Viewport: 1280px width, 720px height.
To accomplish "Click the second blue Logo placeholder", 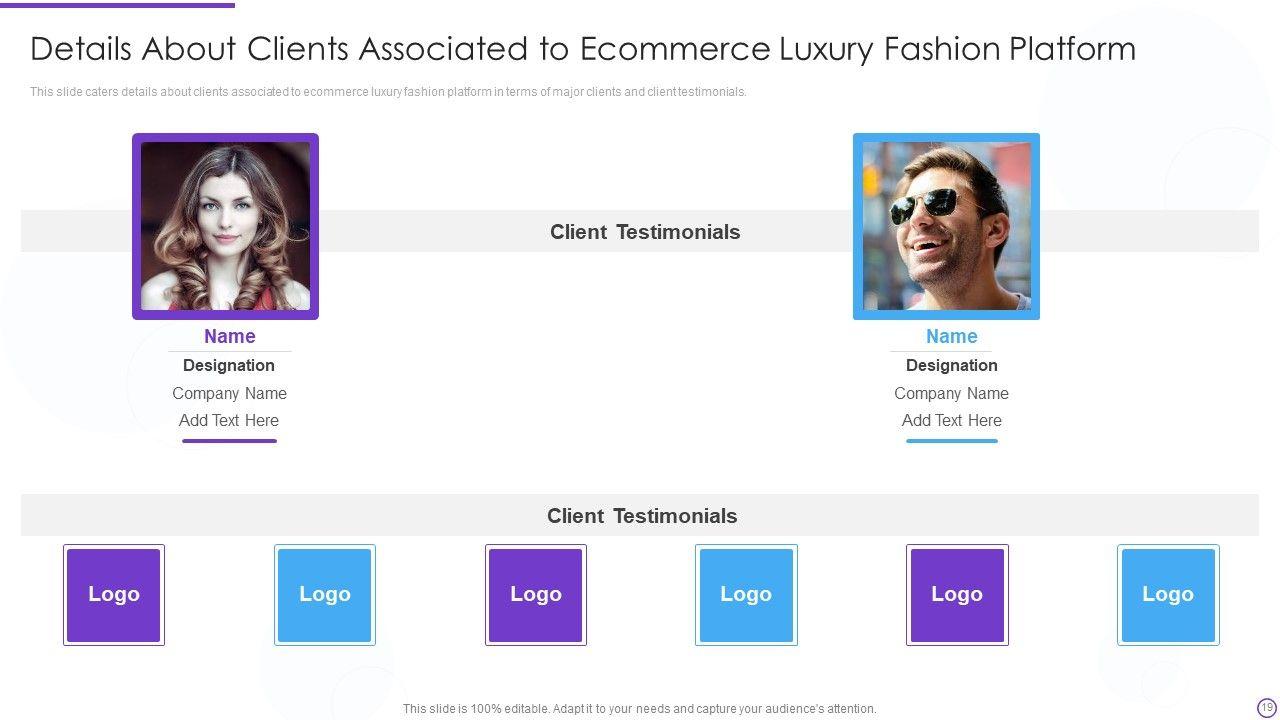I will click(x=746, y=595).
